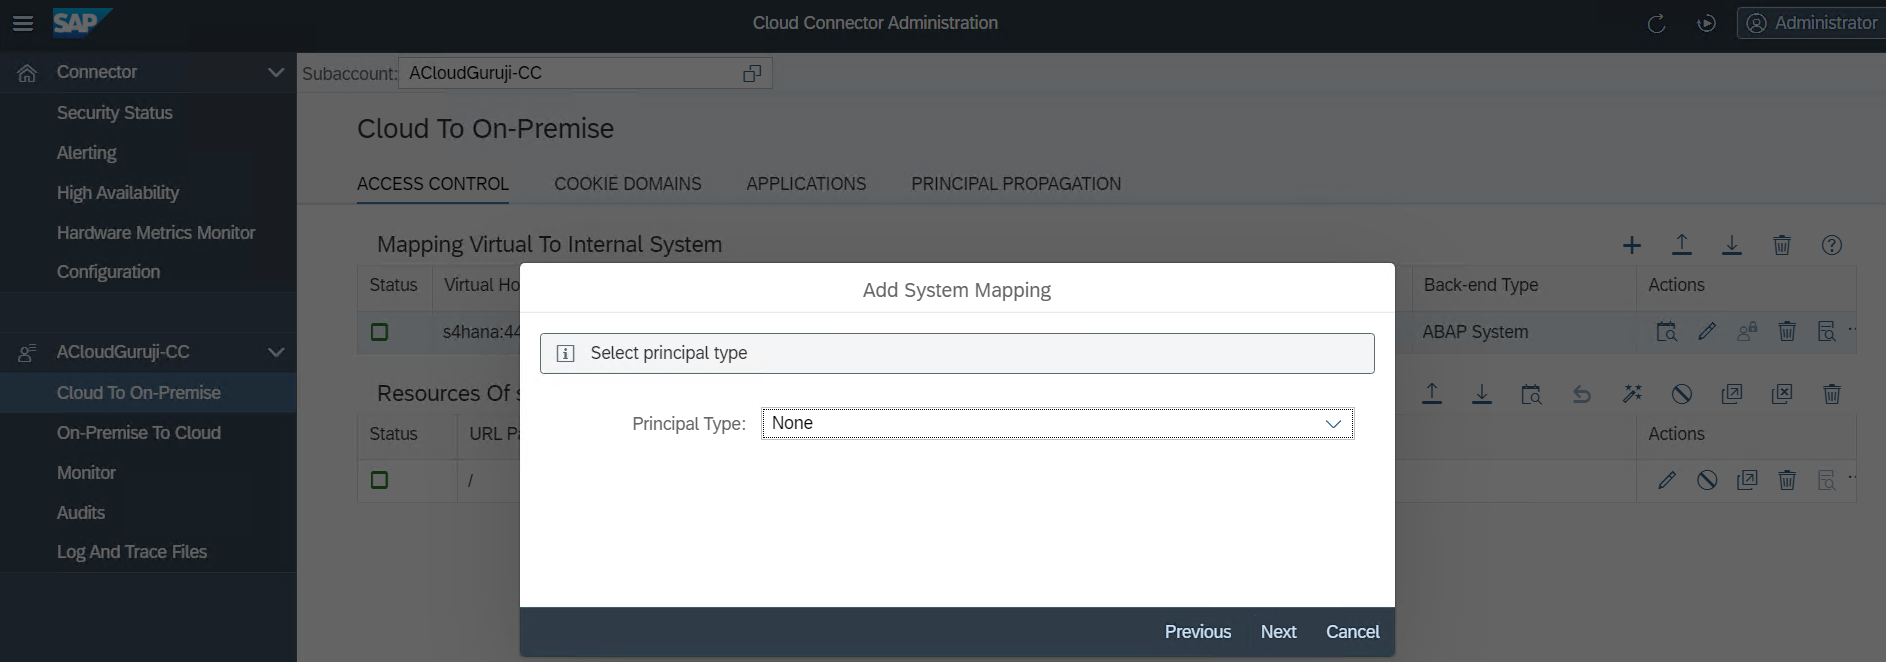Image resolution: width=1886 pixels, height=662 pixels.
Task: Click the disable resource icon in resource row
Action: point(1707,481)
